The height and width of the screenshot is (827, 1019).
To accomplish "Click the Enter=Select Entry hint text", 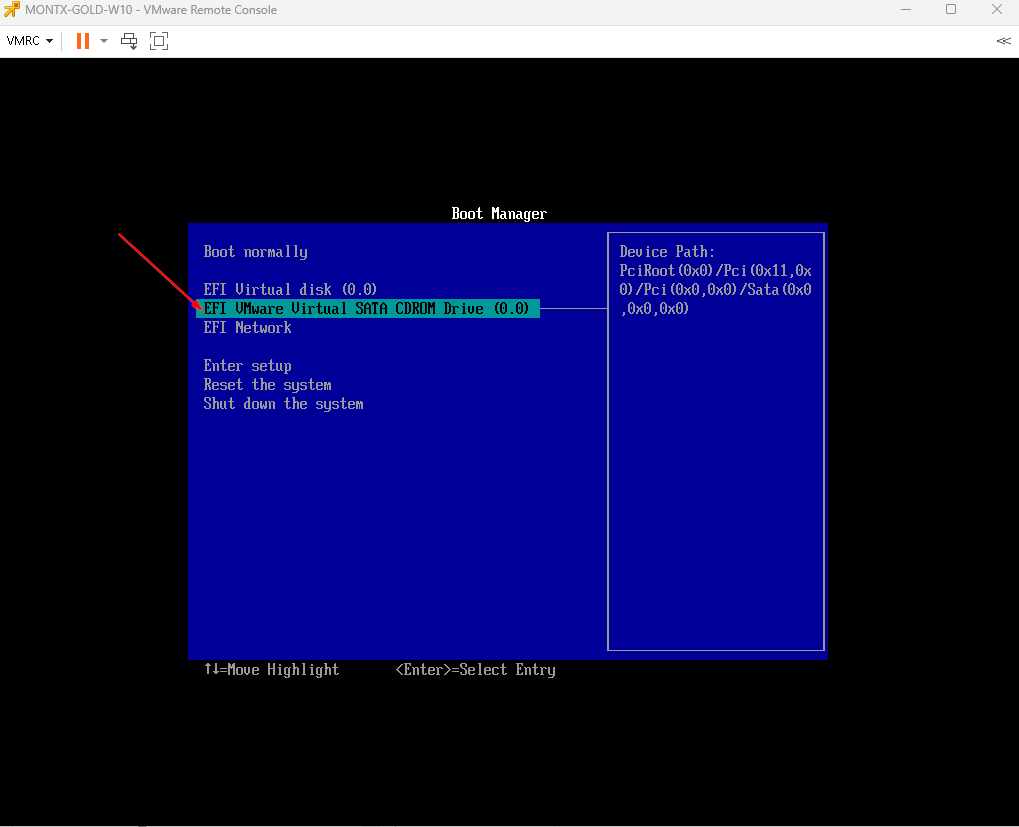I will click(x=475, y=670).
